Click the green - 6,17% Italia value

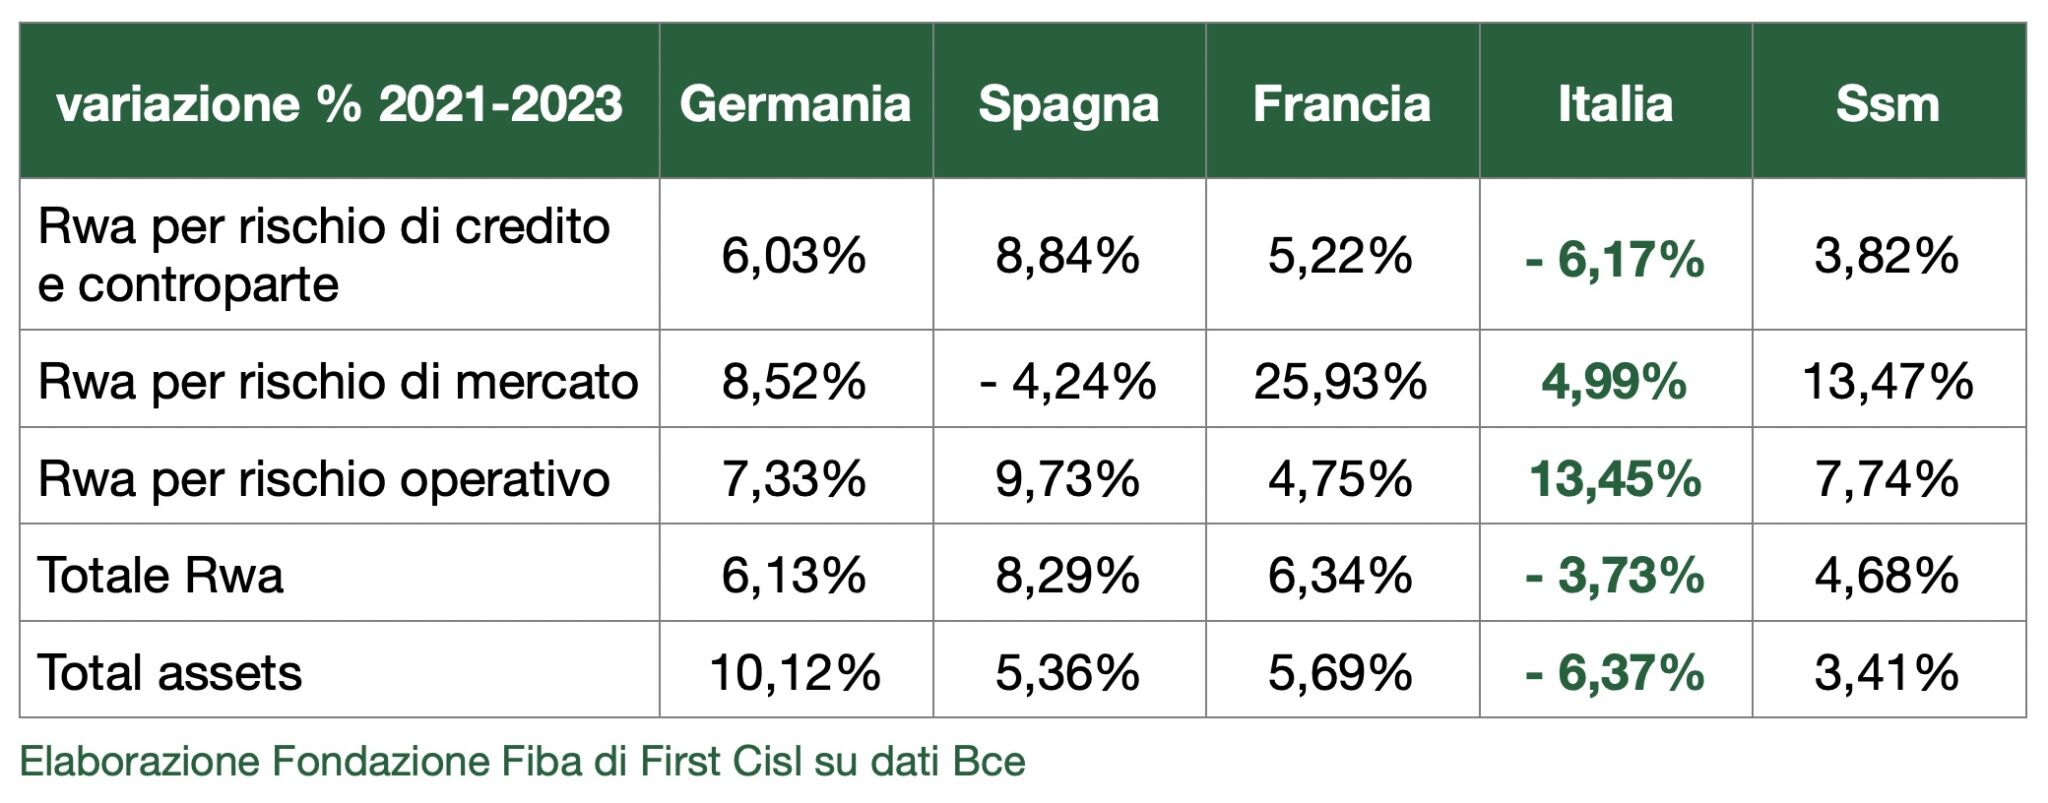pyautogui.click(x=1615, y=260)
